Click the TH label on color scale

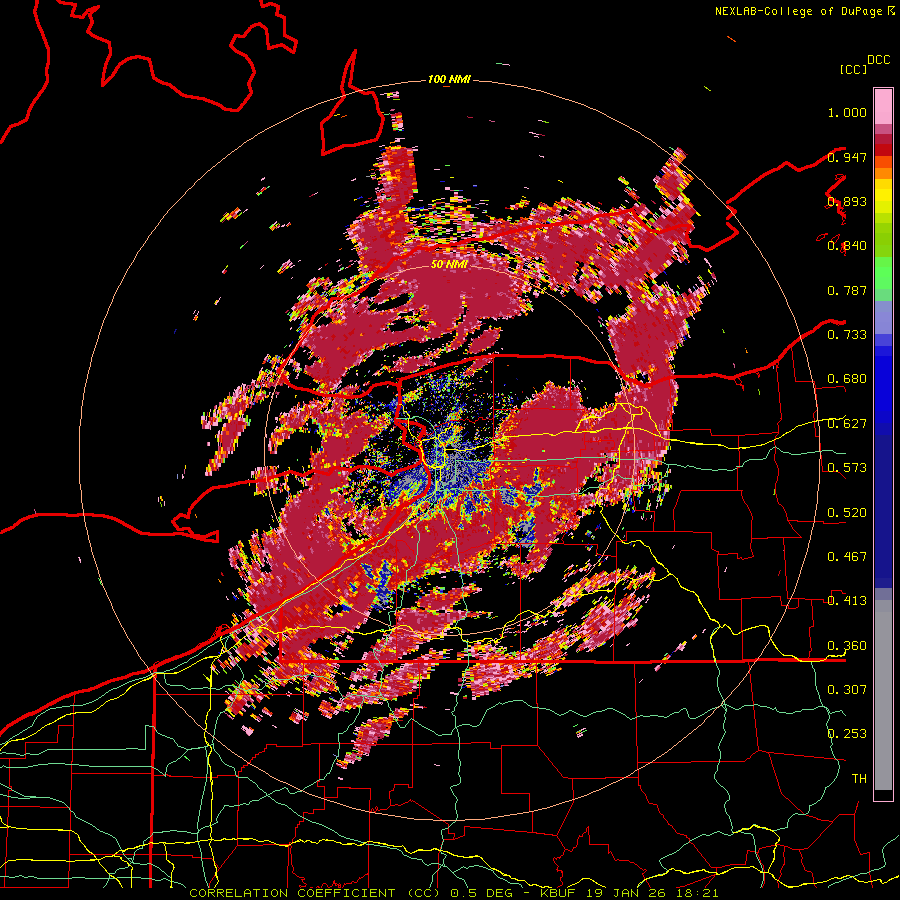[x=859, y=779]
